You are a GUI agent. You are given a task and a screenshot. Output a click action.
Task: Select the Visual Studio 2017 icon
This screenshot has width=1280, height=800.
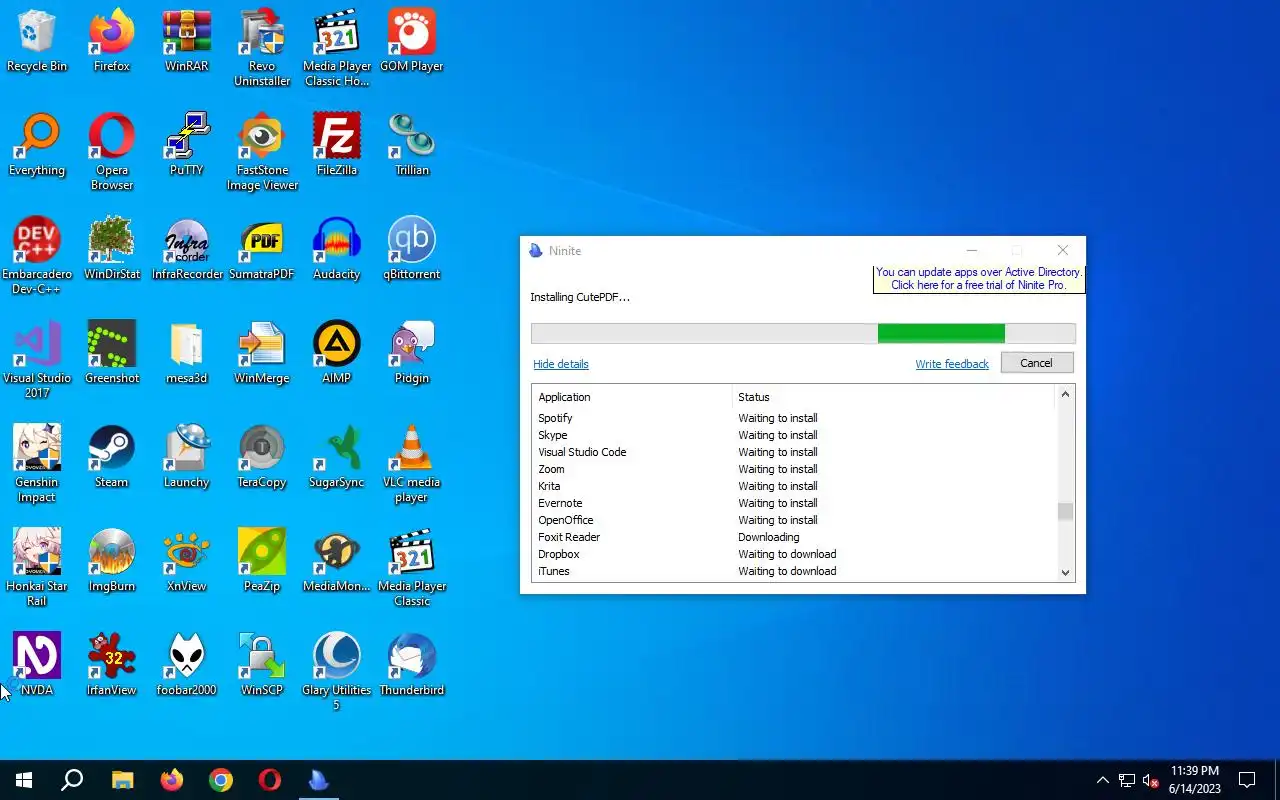point(37,360)
